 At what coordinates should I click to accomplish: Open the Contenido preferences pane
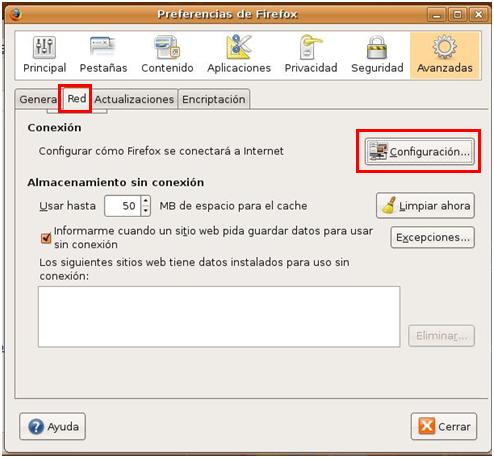point(167,55)
